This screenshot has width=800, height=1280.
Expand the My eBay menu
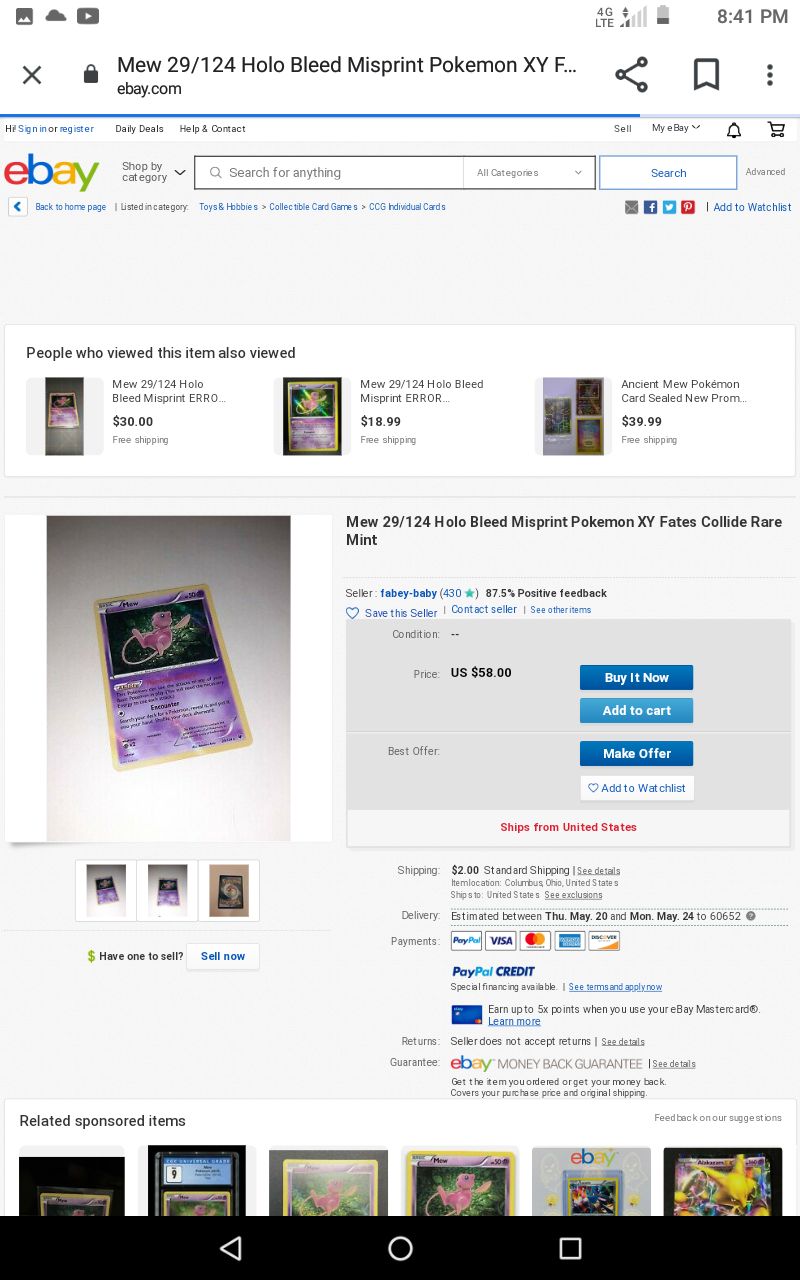(676, 128)
